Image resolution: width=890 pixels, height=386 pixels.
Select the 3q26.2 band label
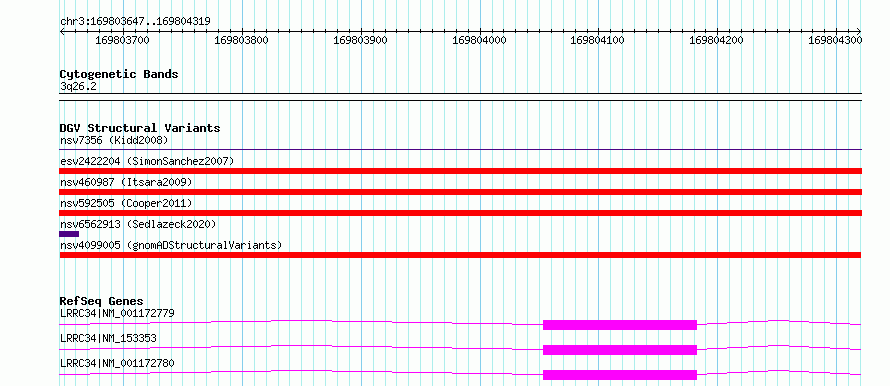(78, 86)
